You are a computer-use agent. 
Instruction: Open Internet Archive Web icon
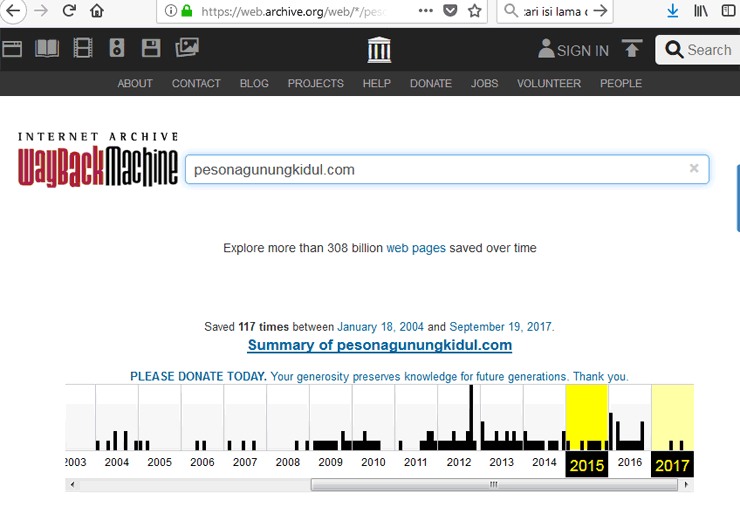(x=12, y=49)
